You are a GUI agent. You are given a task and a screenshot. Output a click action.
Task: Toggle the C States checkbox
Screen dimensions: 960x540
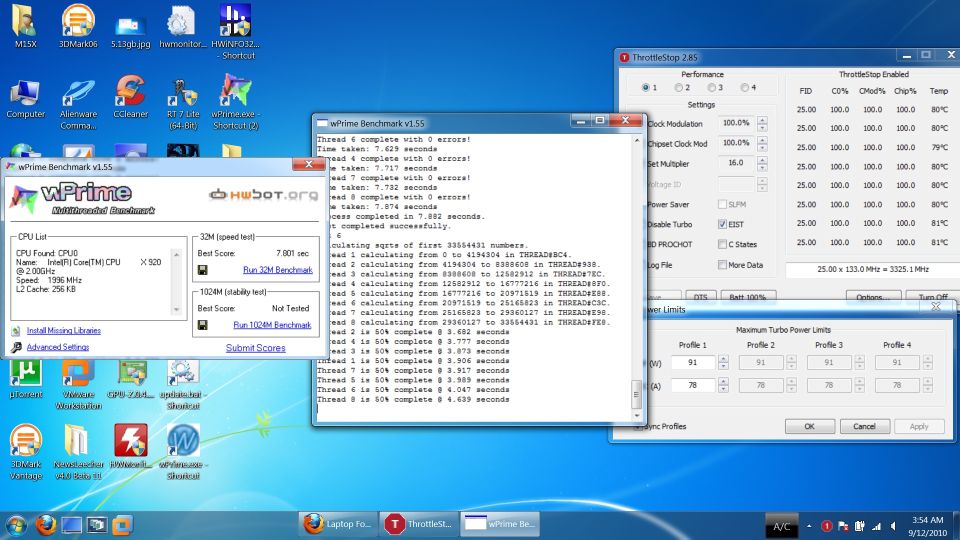(722, 244)
